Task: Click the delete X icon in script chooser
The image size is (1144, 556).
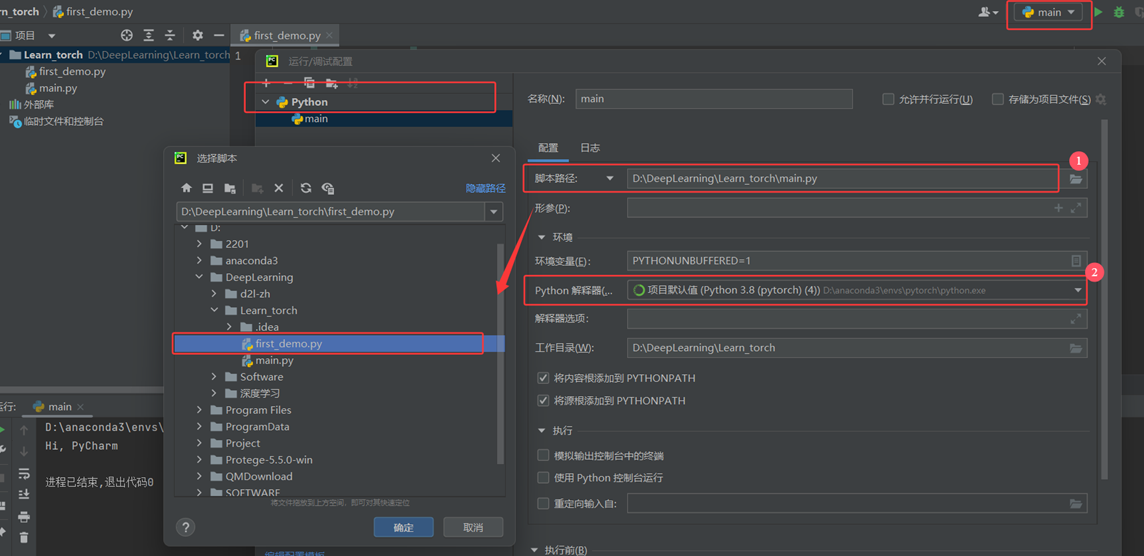Action: tap(279, 188)
